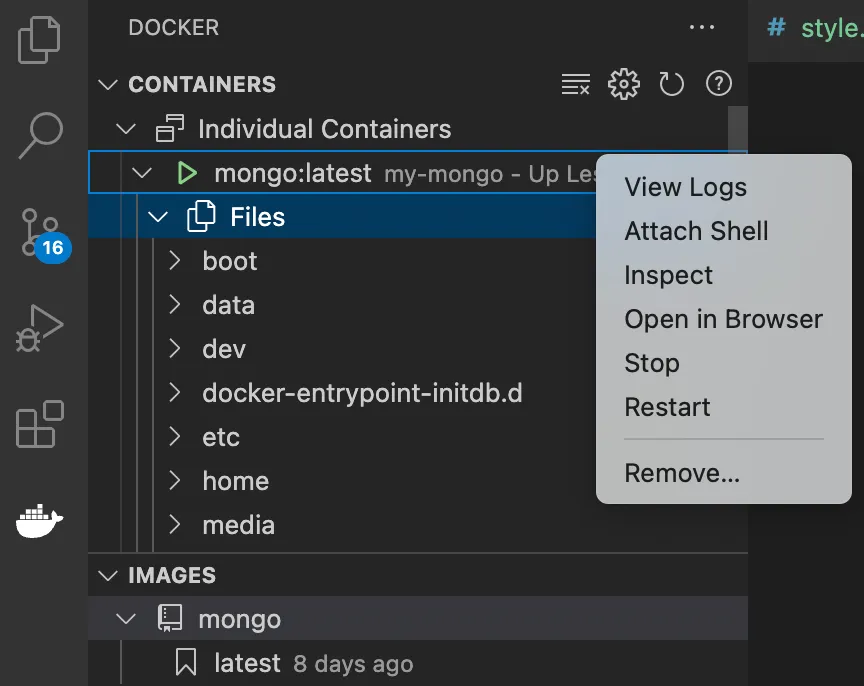Viewport: 864px width, 686px height.
Task: Select the docker-entrypoint-initdb.d folder name
Action: pos(362,393)
